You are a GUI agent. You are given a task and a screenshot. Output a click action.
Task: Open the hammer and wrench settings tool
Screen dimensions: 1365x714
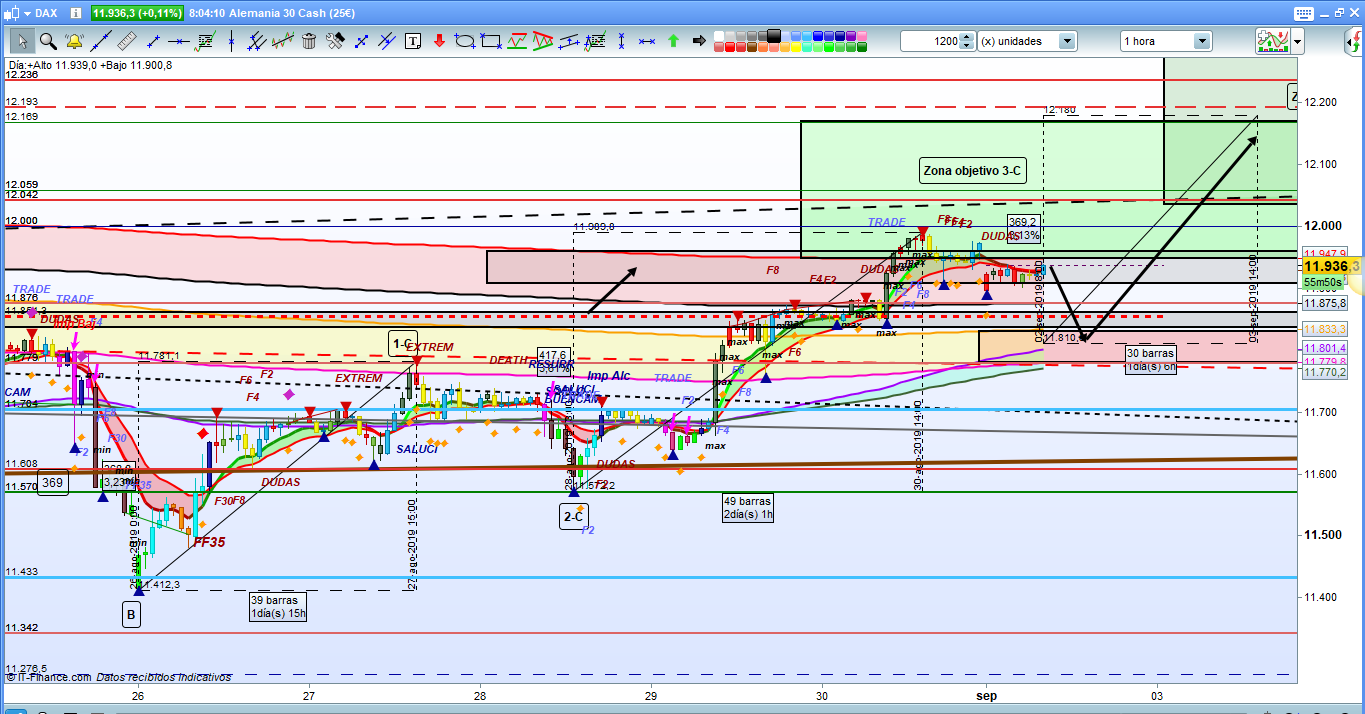[335, 41]
